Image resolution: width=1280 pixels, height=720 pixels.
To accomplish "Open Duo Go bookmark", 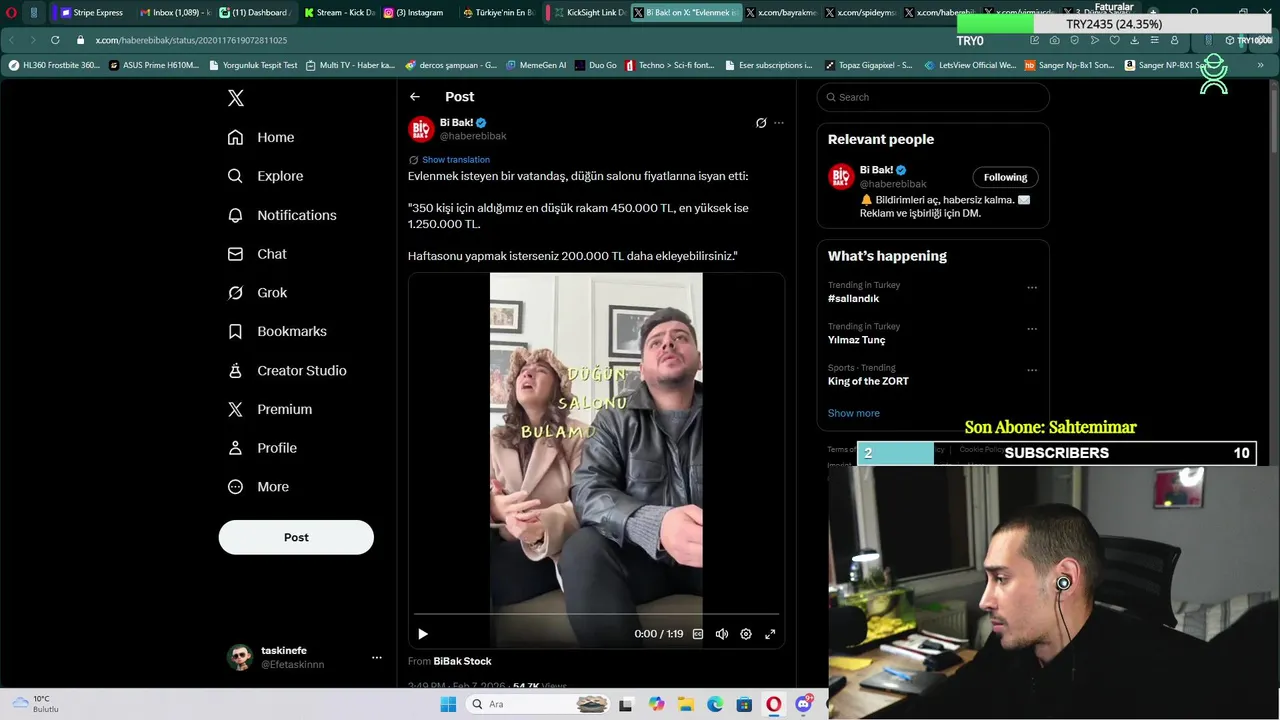I will coord(596,65).
